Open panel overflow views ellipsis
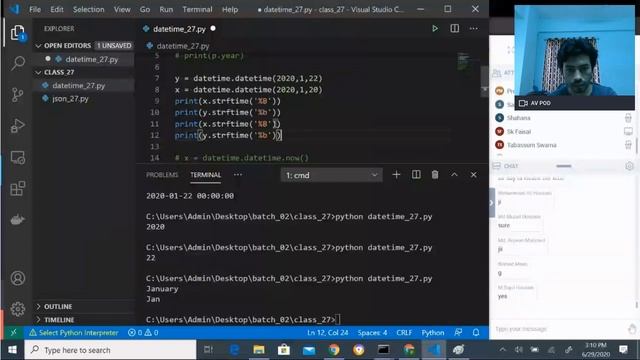 click(238, 175)
